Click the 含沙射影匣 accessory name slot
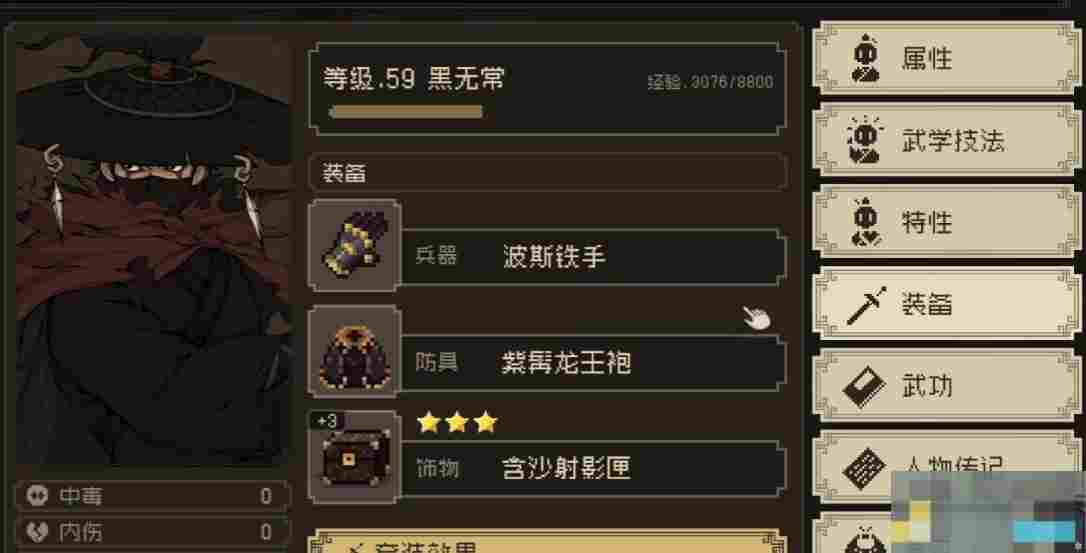The image size is (1086, 553). tap(593, 468)
